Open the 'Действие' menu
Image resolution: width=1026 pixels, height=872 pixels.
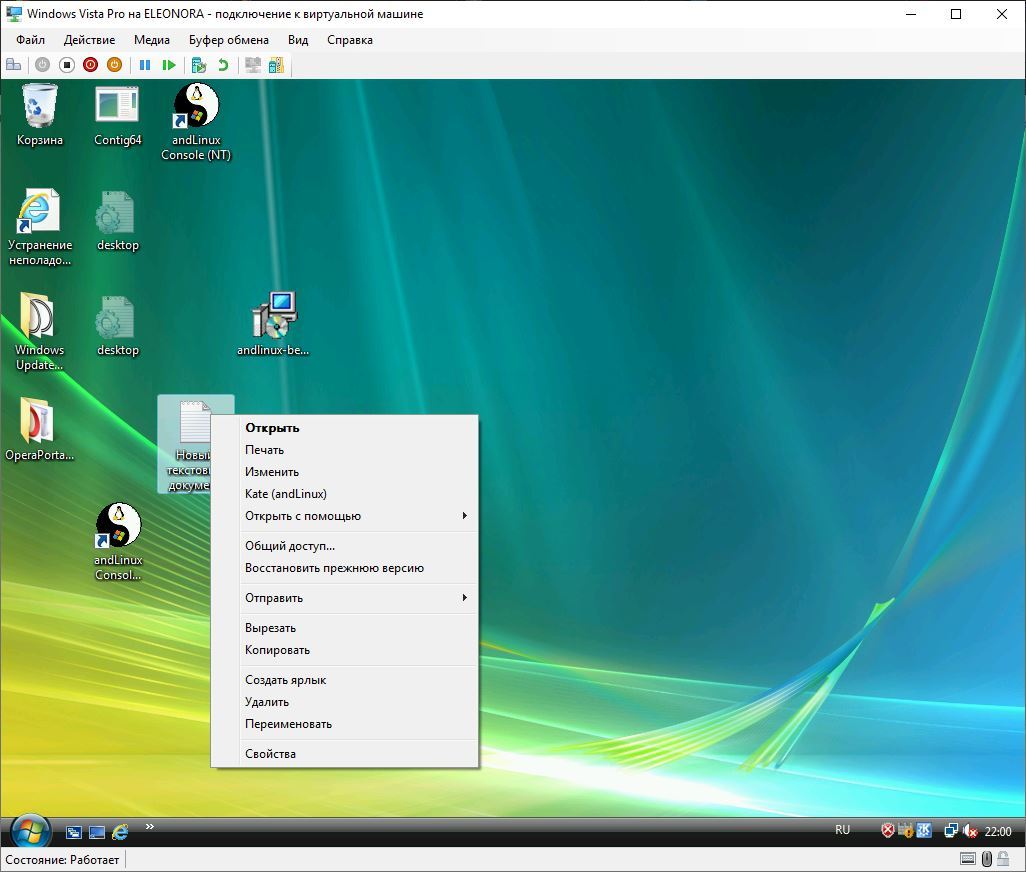click(89, 40)
